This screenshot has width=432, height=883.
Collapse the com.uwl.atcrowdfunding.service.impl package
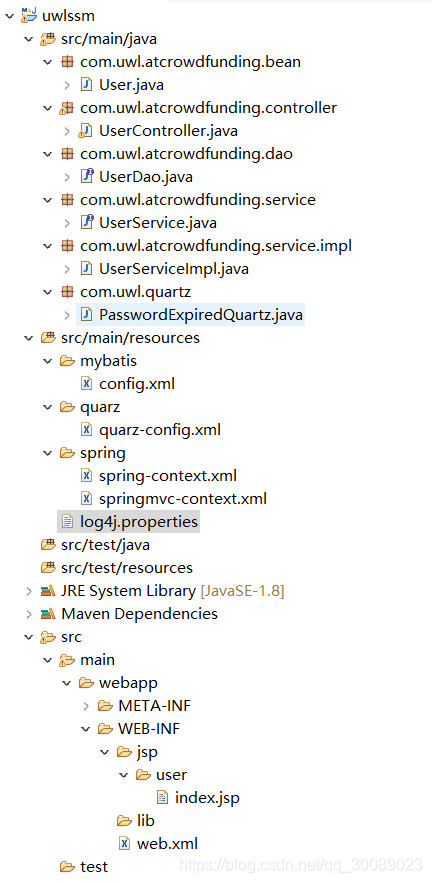pyautogui.click(x=47, y=246)
